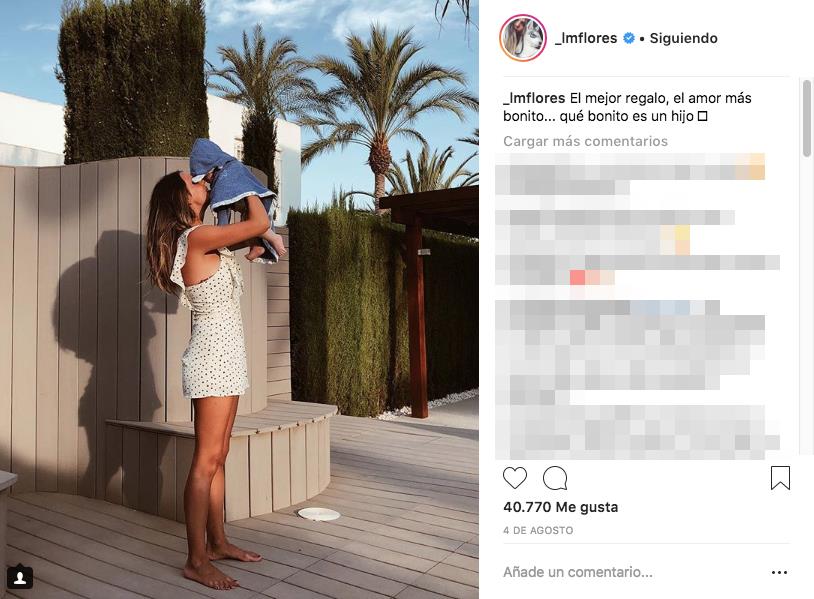
Task: Open the three-dot more options menu
Action: coord(779,573)
